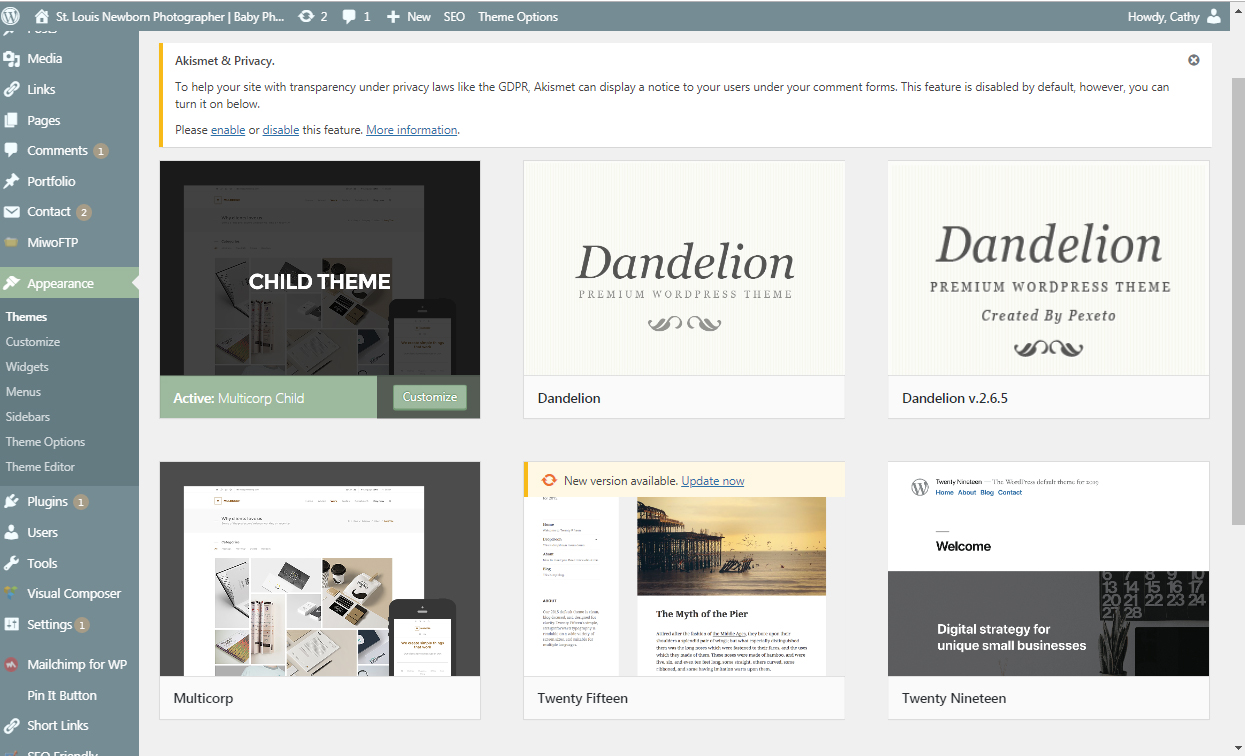Open Pin It Button menu
This screenshot has width=1245, height=756.
(x=62, y=695)
